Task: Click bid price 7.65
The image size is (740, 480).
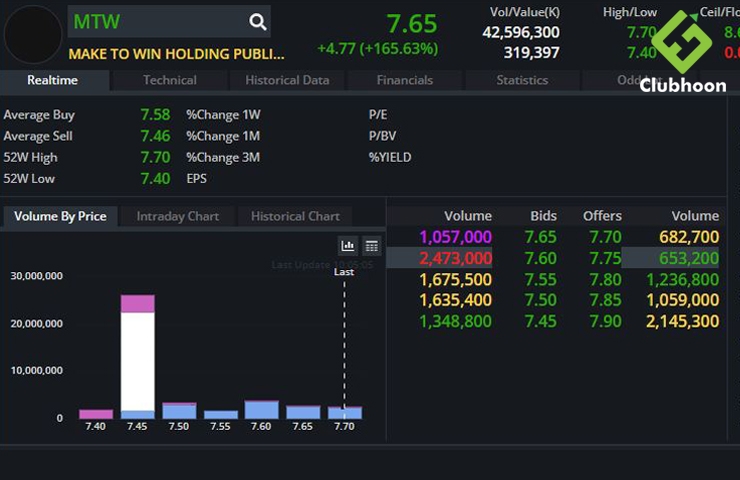Action: 541,237
